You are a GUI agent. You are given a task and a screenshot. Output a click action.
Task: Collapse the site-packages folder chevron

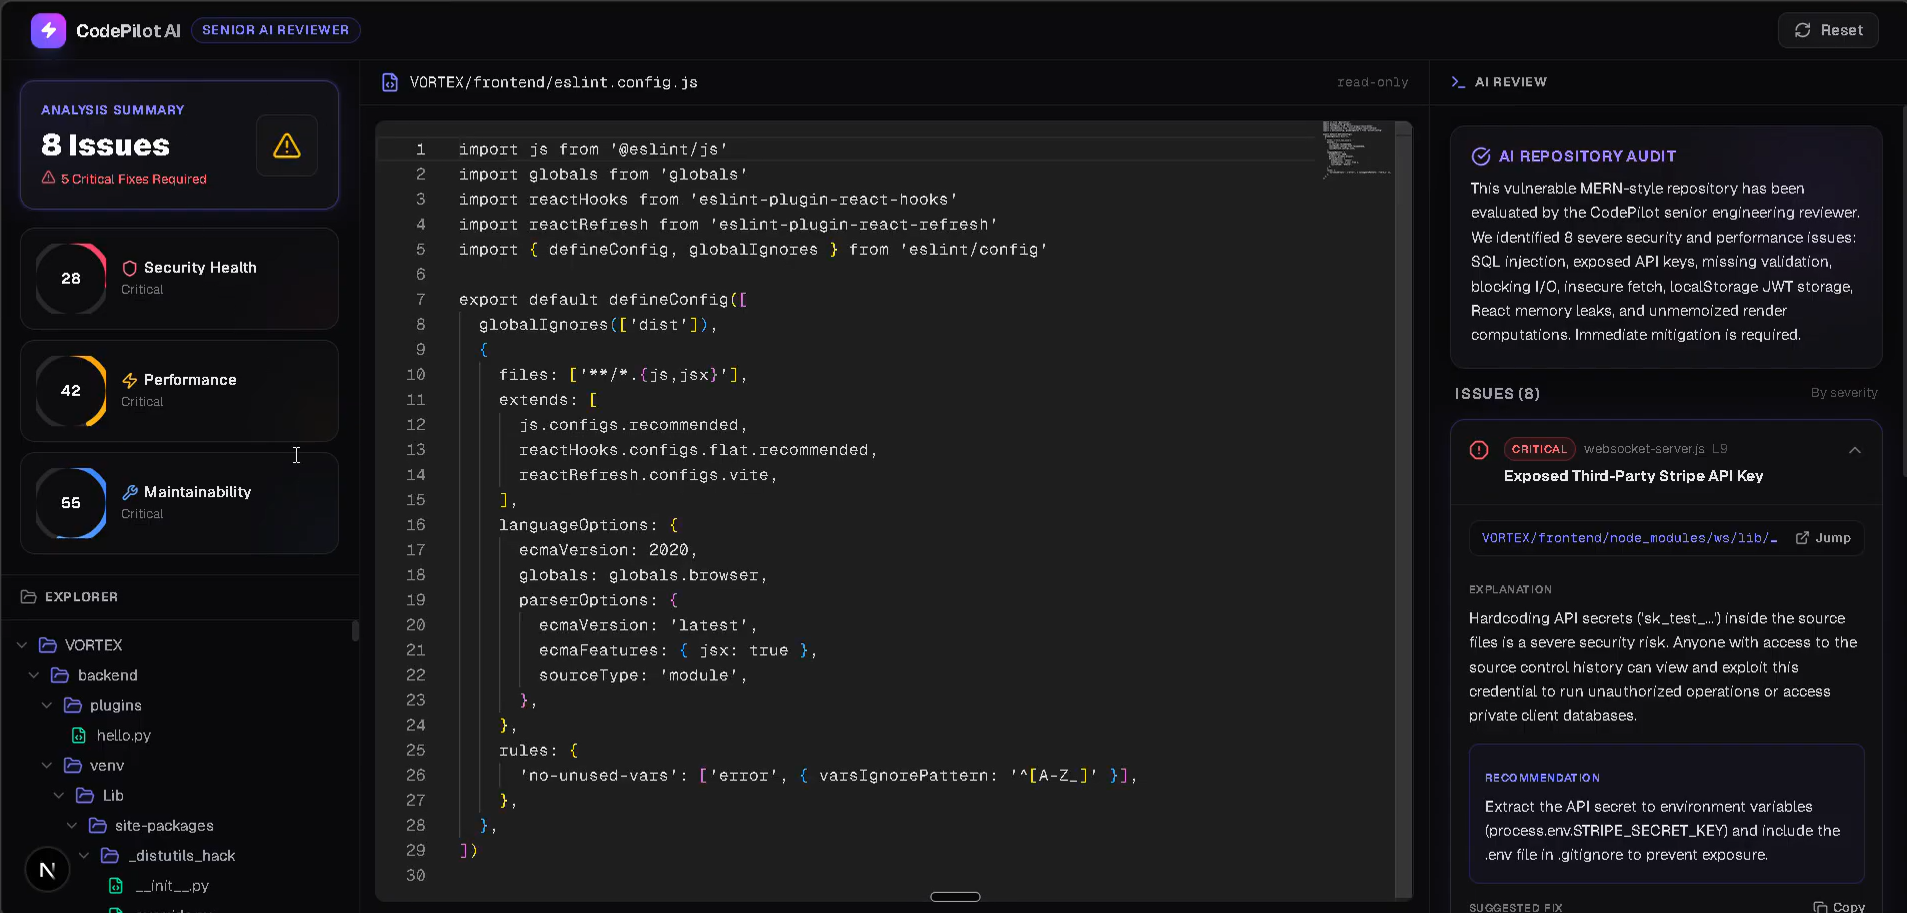71,825
